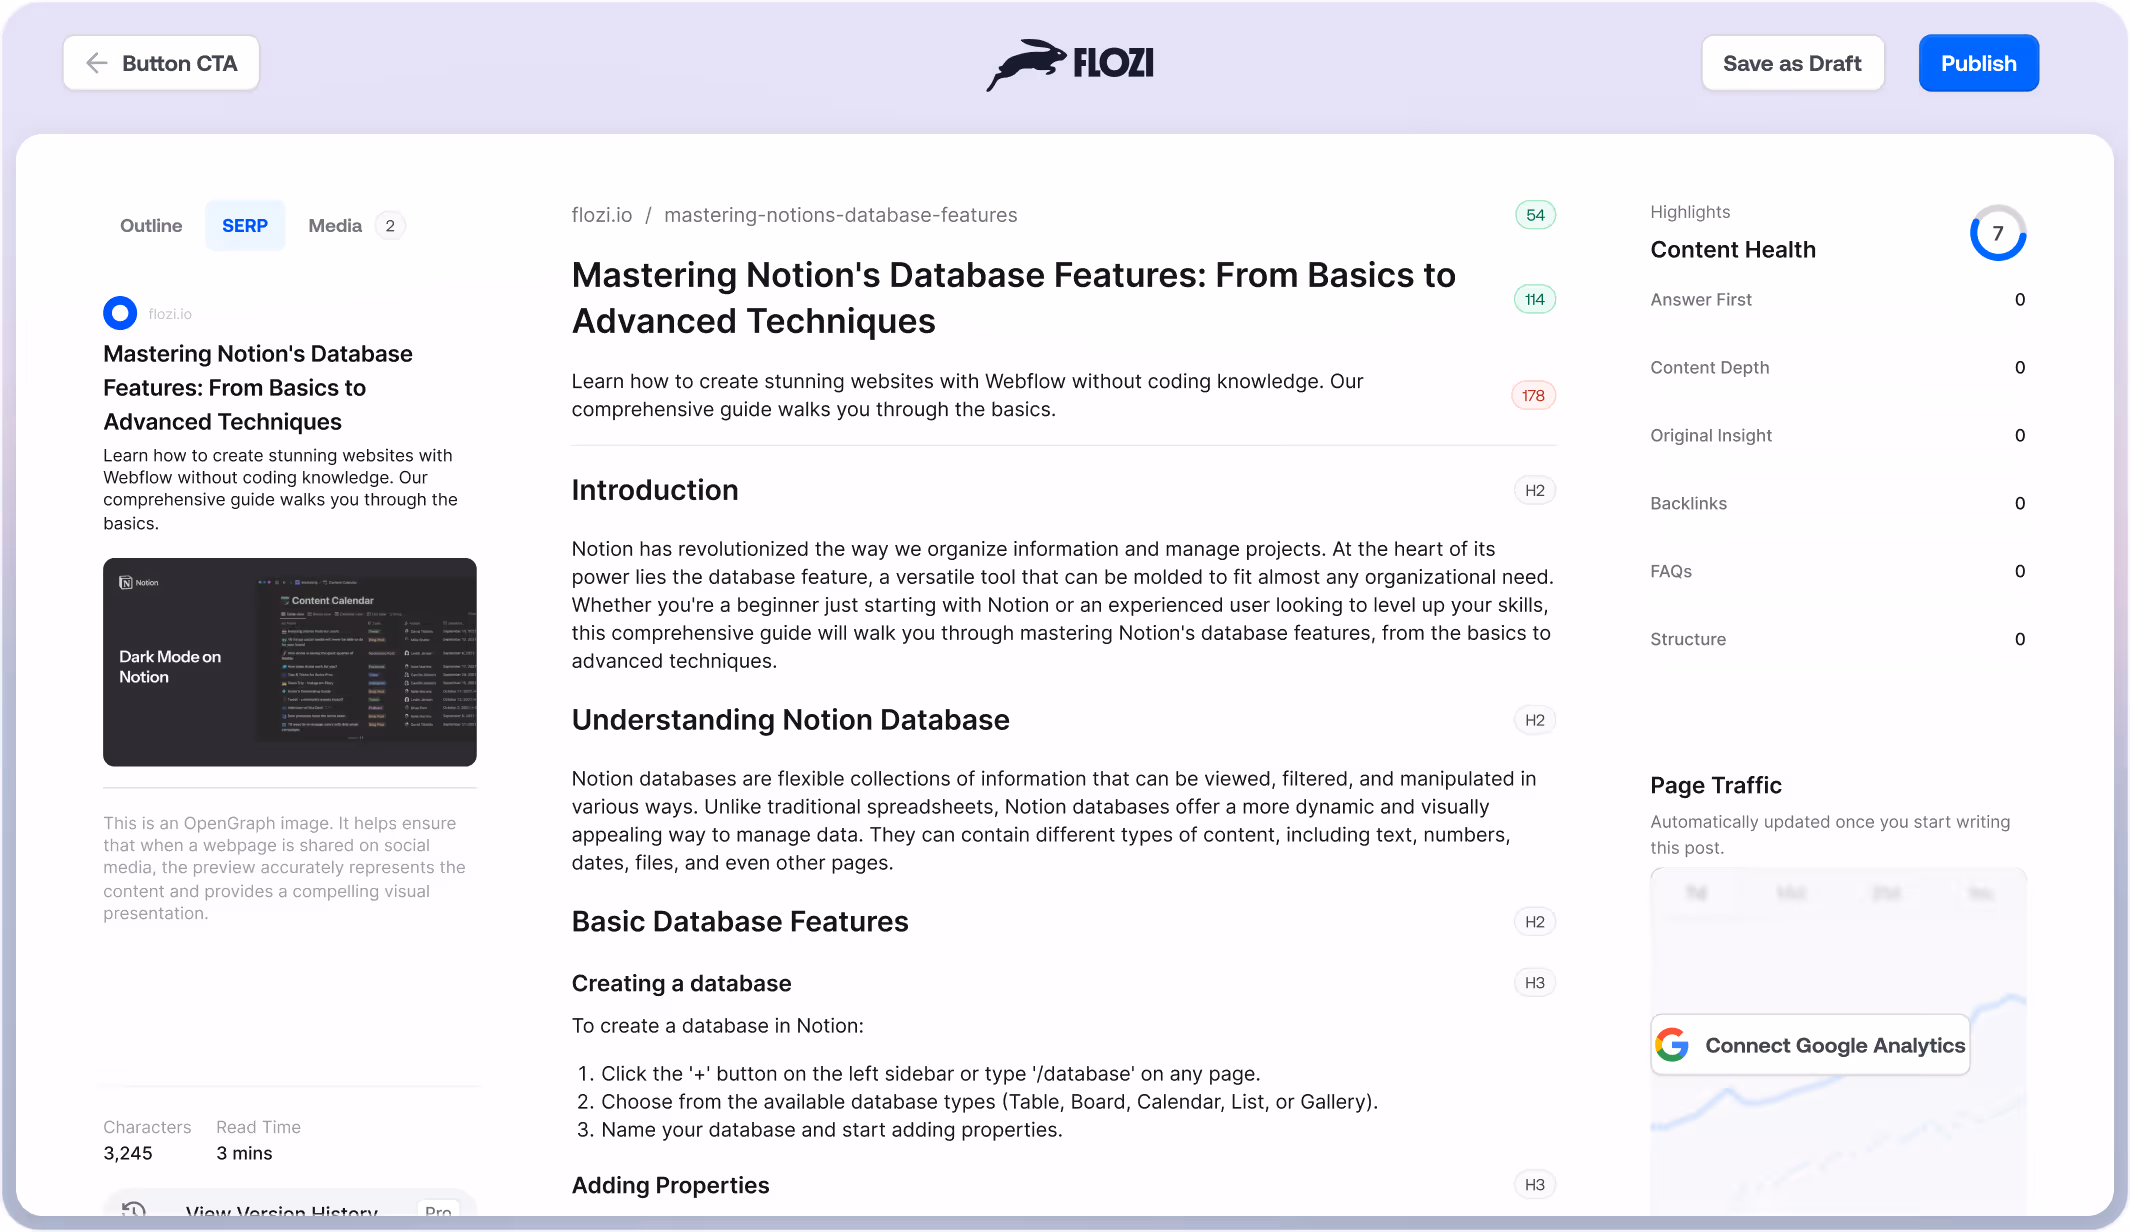Click the Content Health score ring
The width and height of the screenshot is (2130, 1232).
tap(1997, 233)
